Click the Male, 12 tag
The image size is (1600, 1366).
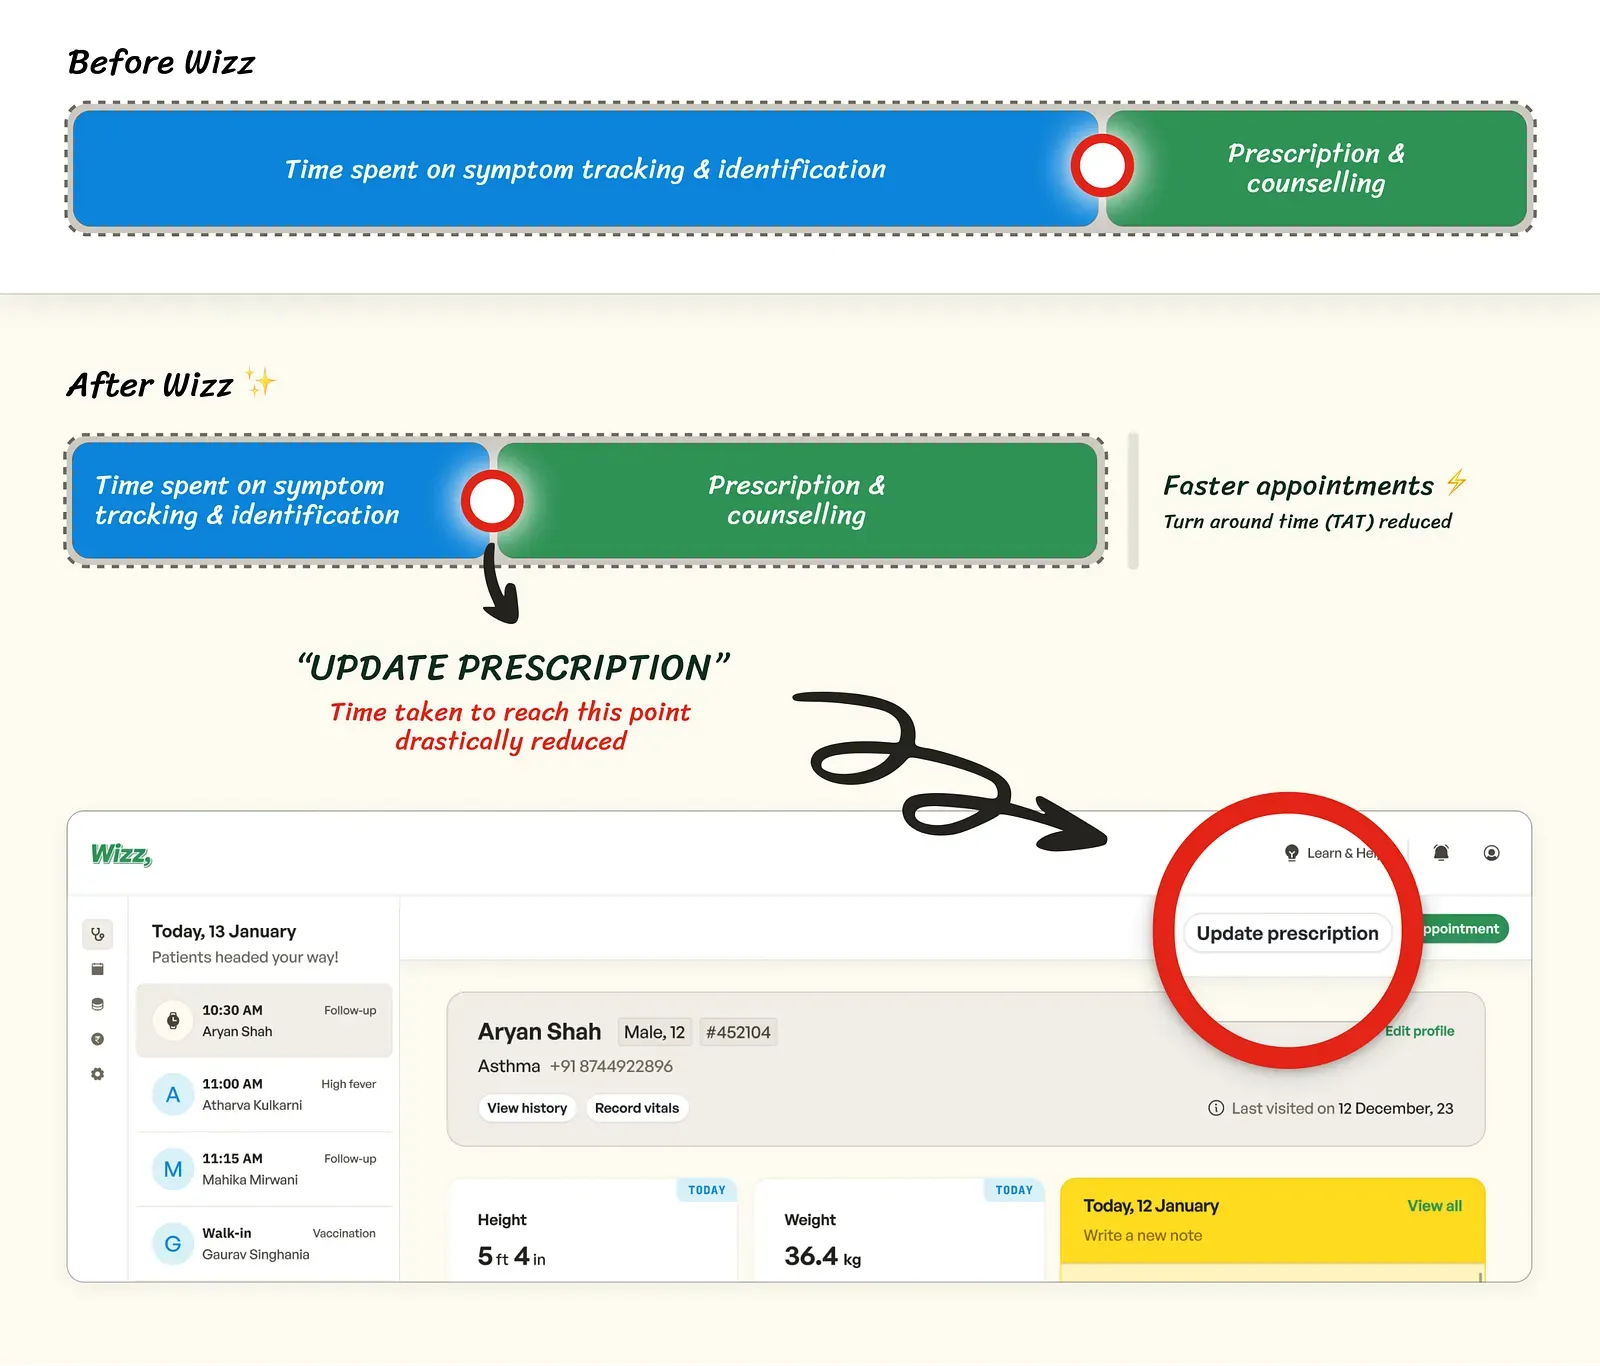655,1032
